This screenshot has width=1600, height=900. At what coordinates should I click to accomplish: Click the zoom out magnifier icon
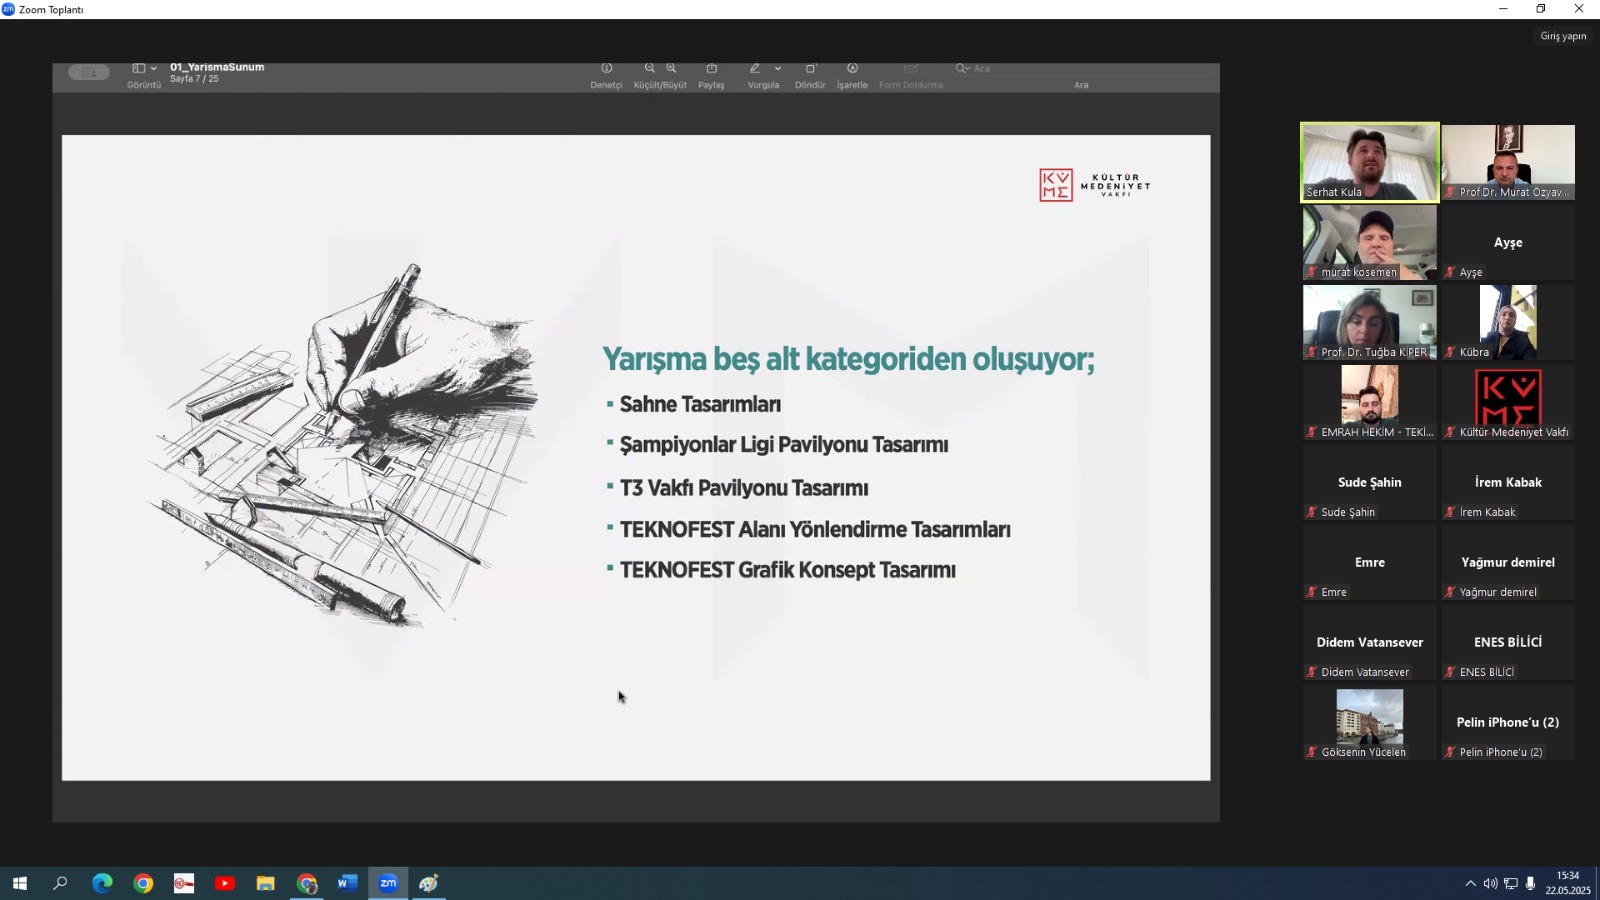pyautogui.click(x=650, y=68)
